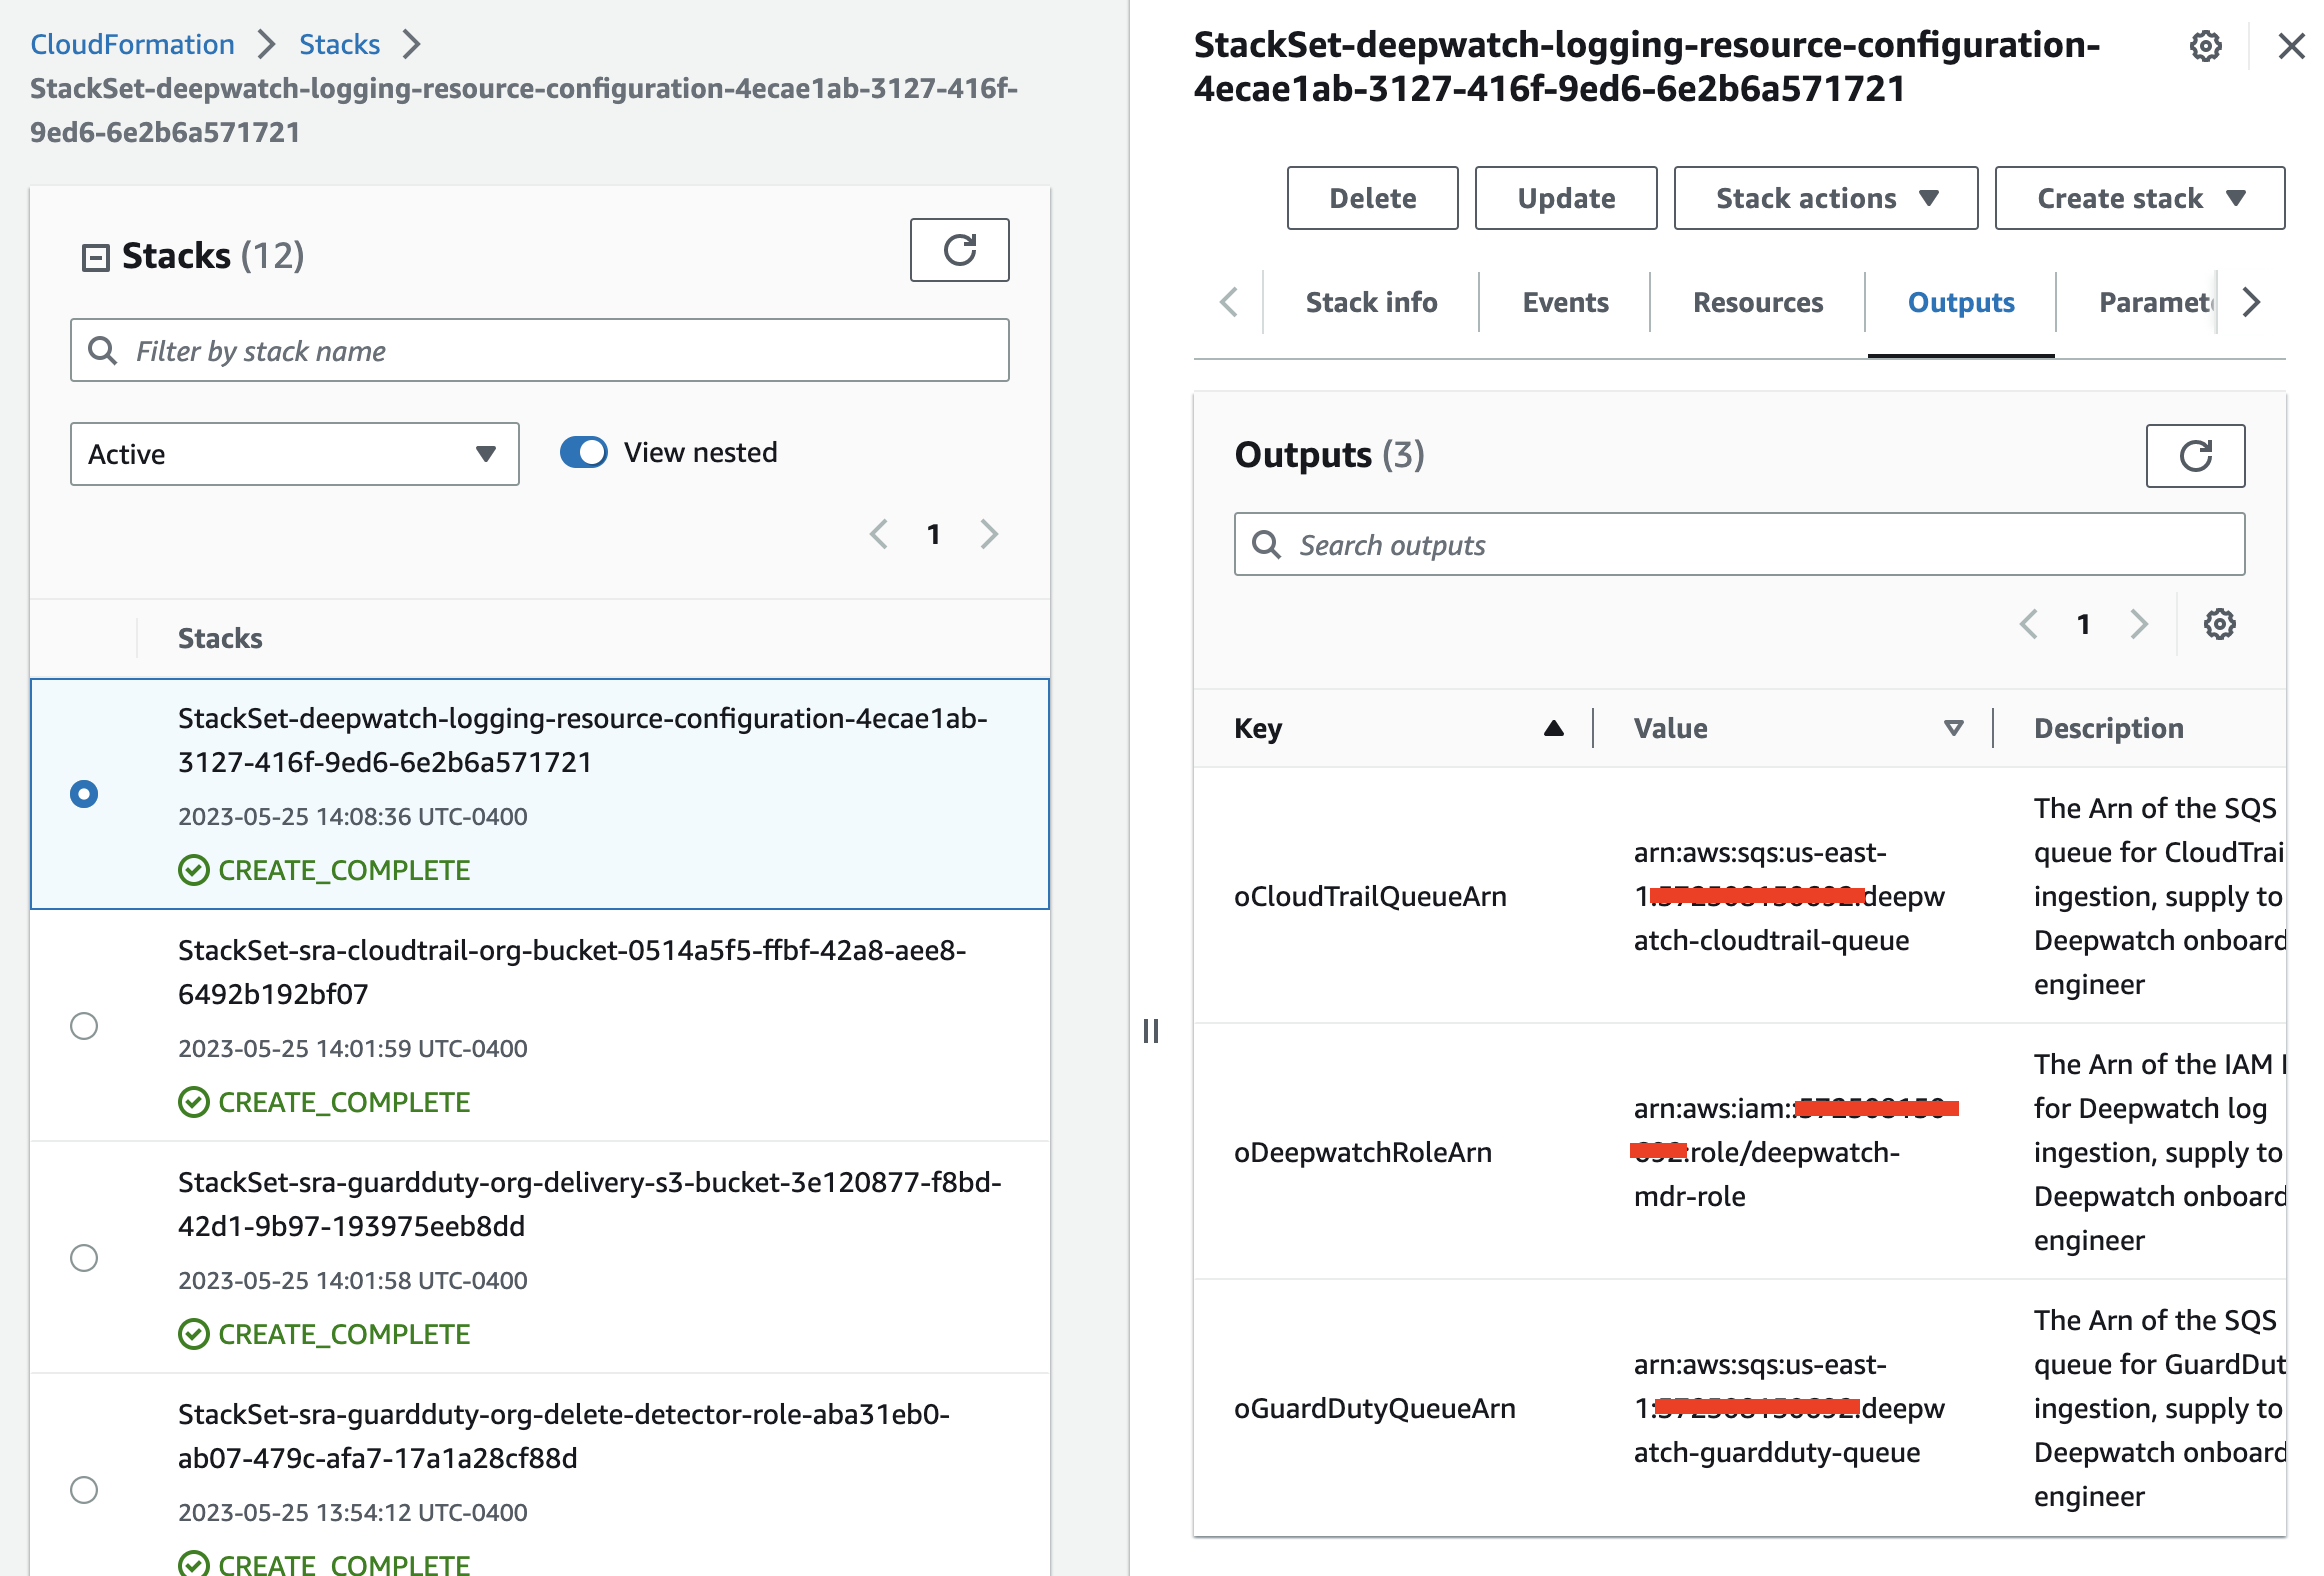Expand the Stack actions dropdown
The height and width of the screenshot is (1576, 2324).
[x=1825, y=198]
